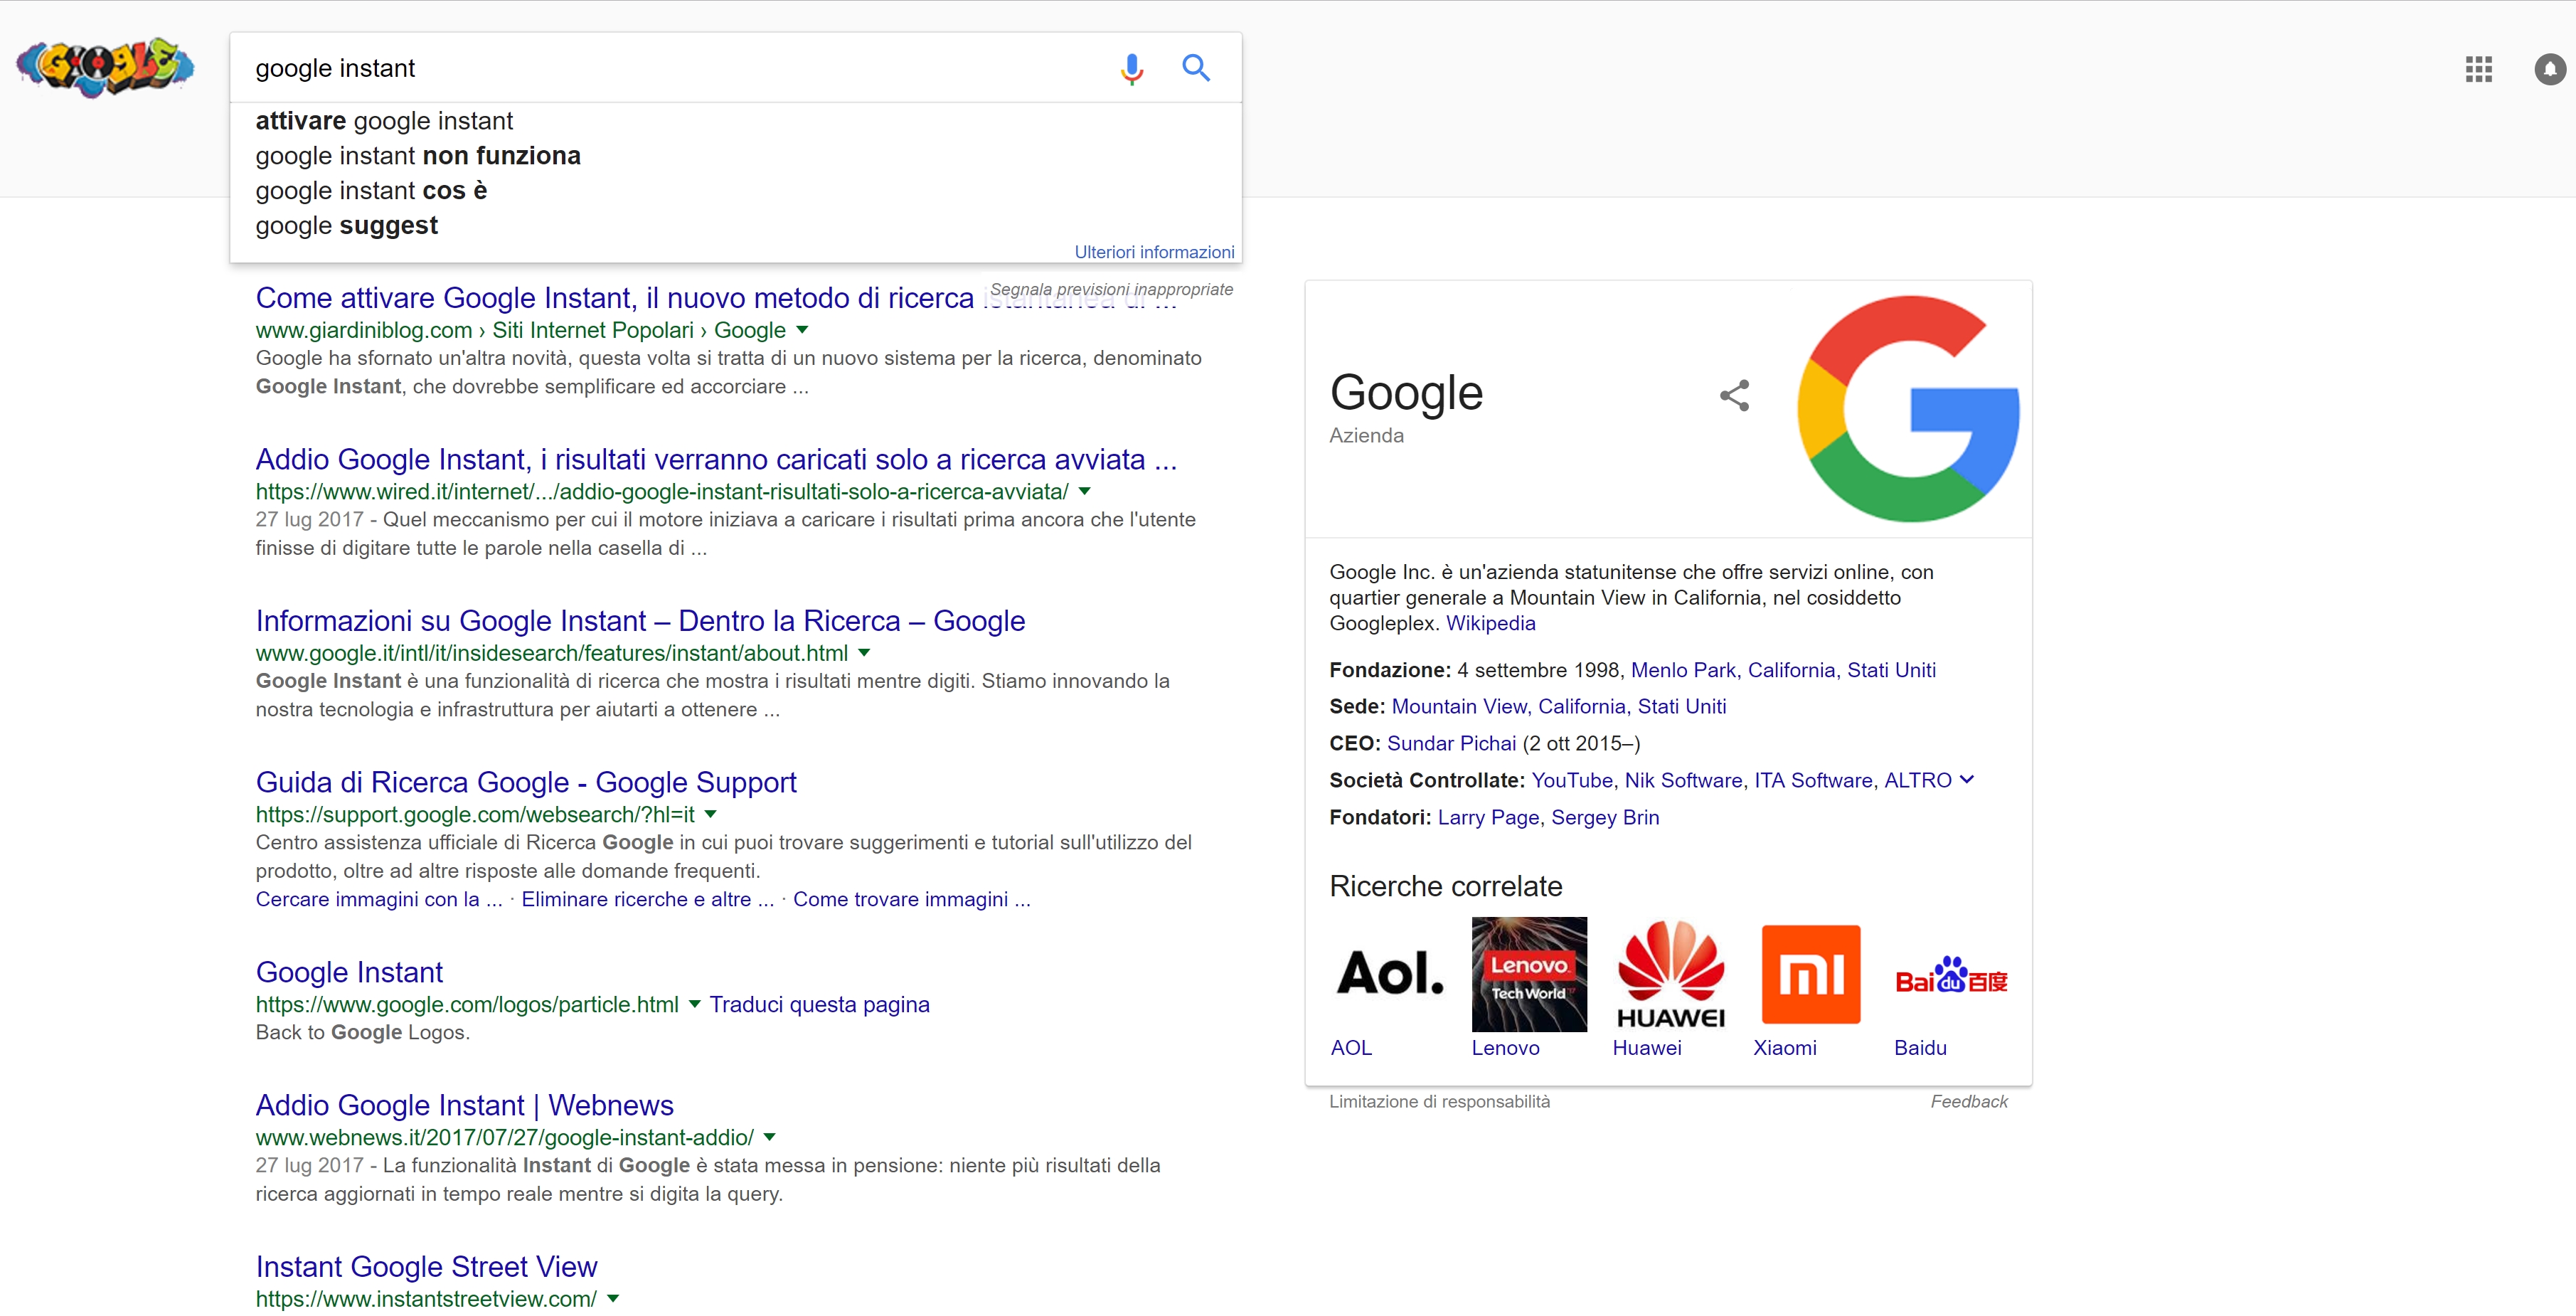Expand dropdown arrow next to webnews.it URL

(x=769, y=1138)
